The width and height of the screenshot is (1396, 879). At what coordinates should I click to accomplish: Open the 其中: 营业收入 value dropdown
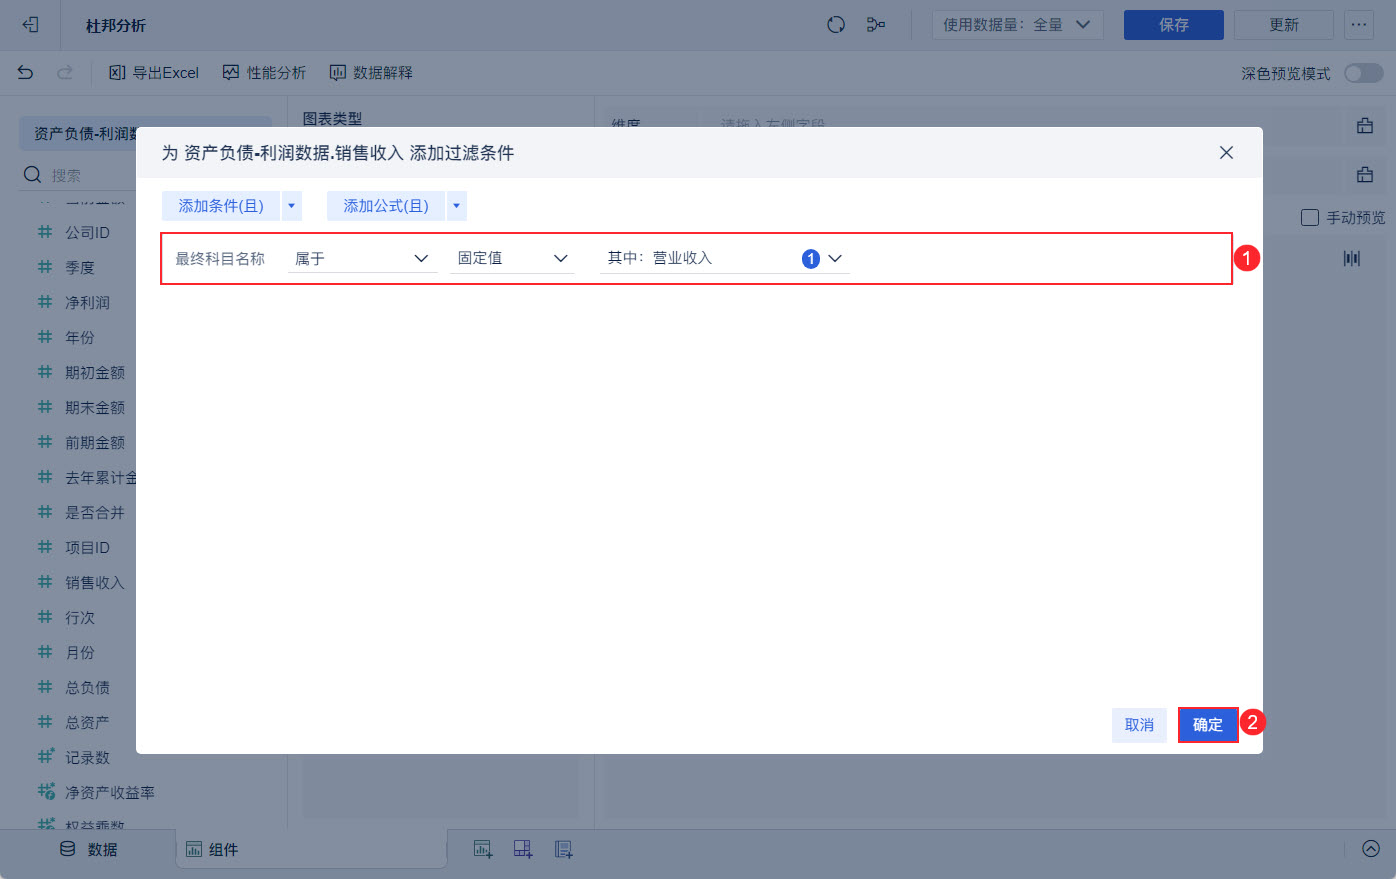[725, 258]
